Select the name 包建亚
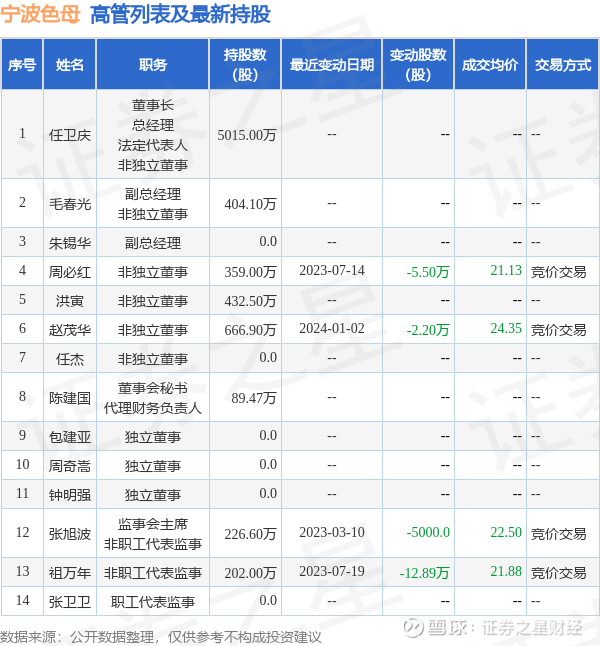Image resolution: width=600 pixels, height=646 pixels. pos(70,437)
